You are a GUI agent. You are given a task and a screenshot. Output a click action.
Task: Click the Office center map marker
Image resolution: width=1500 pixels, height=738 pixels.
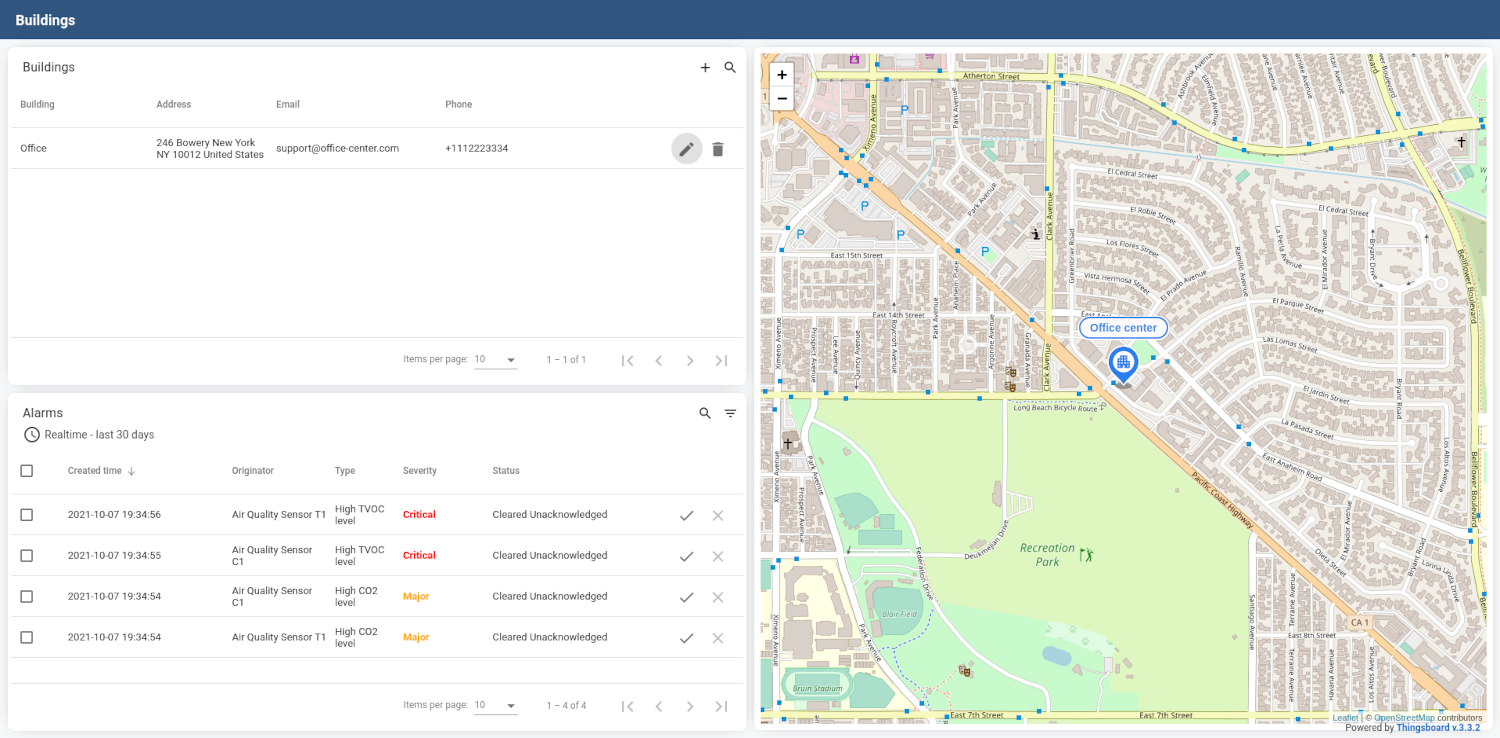(1123, 364)
